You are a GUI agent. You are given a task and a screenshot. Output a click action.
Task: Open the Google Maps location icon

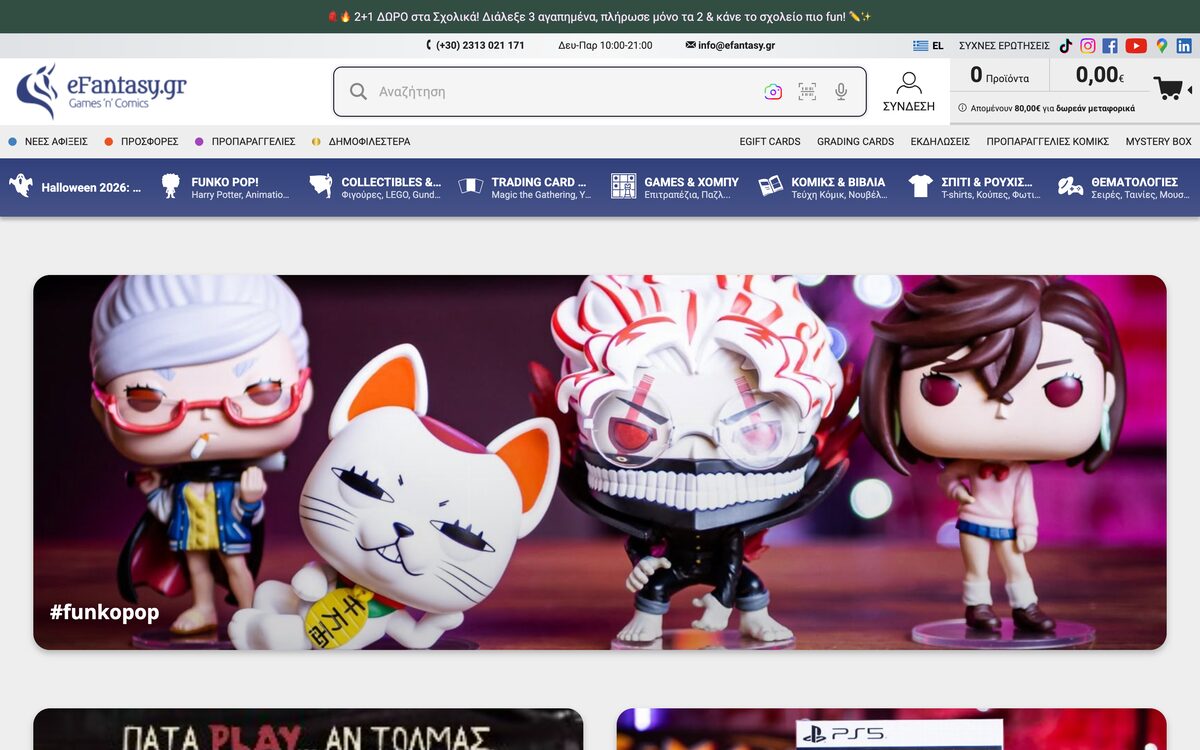(1161, 45)
